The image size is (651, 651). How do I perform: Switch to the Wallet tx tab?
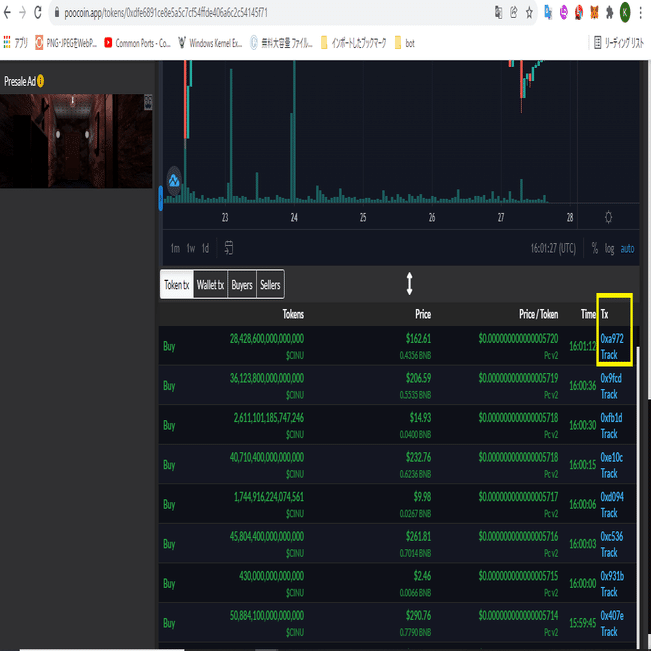pos(210,284)
